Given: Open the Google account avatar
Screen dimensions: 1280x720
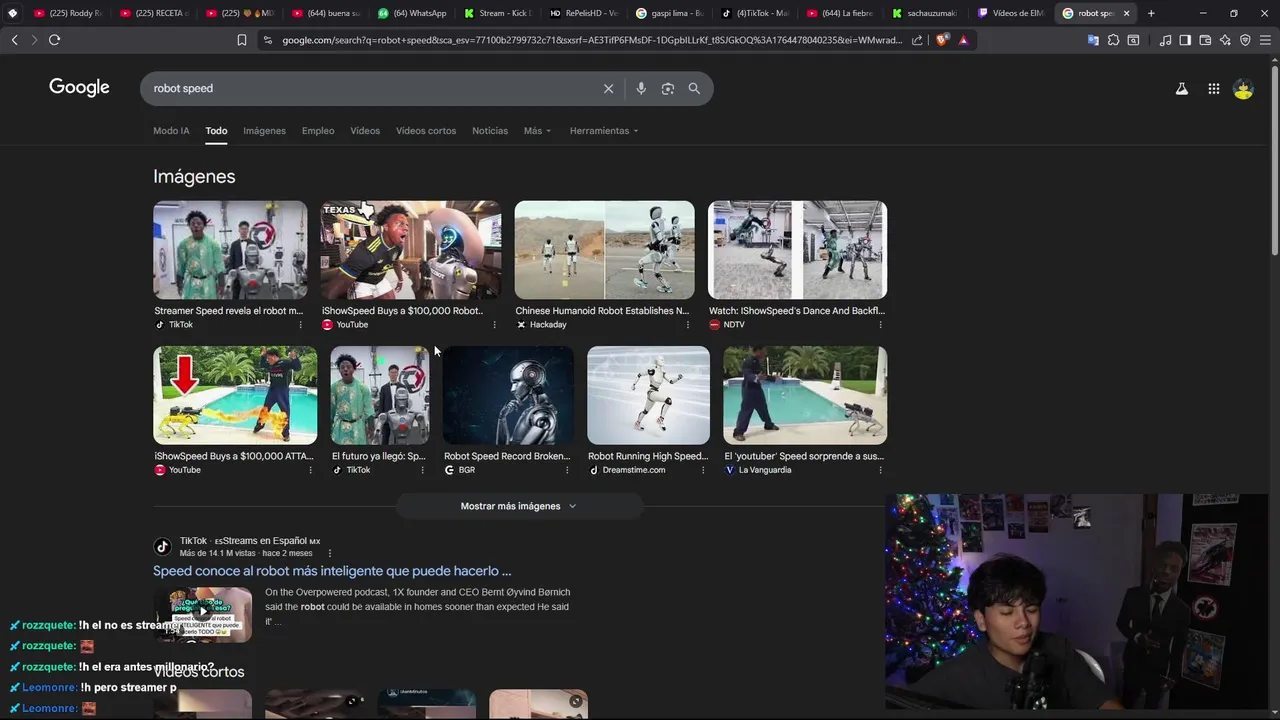Looking at the screenshot, I should click(1243, 89).
